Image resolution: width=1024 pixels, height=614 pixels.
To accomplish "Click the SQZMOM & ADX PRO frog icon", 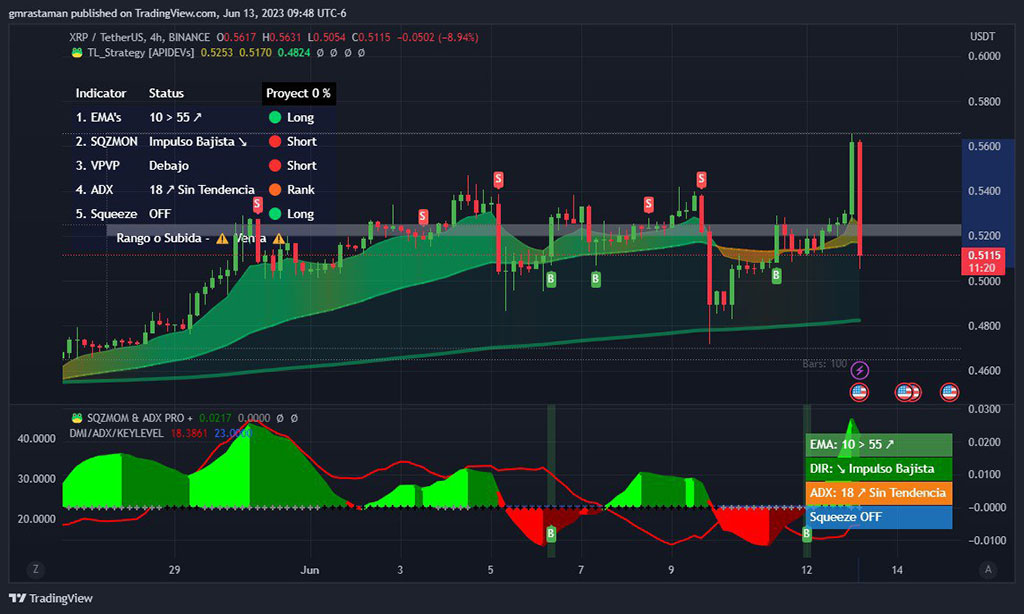I will pyautogui.click(x=77, y=417).
